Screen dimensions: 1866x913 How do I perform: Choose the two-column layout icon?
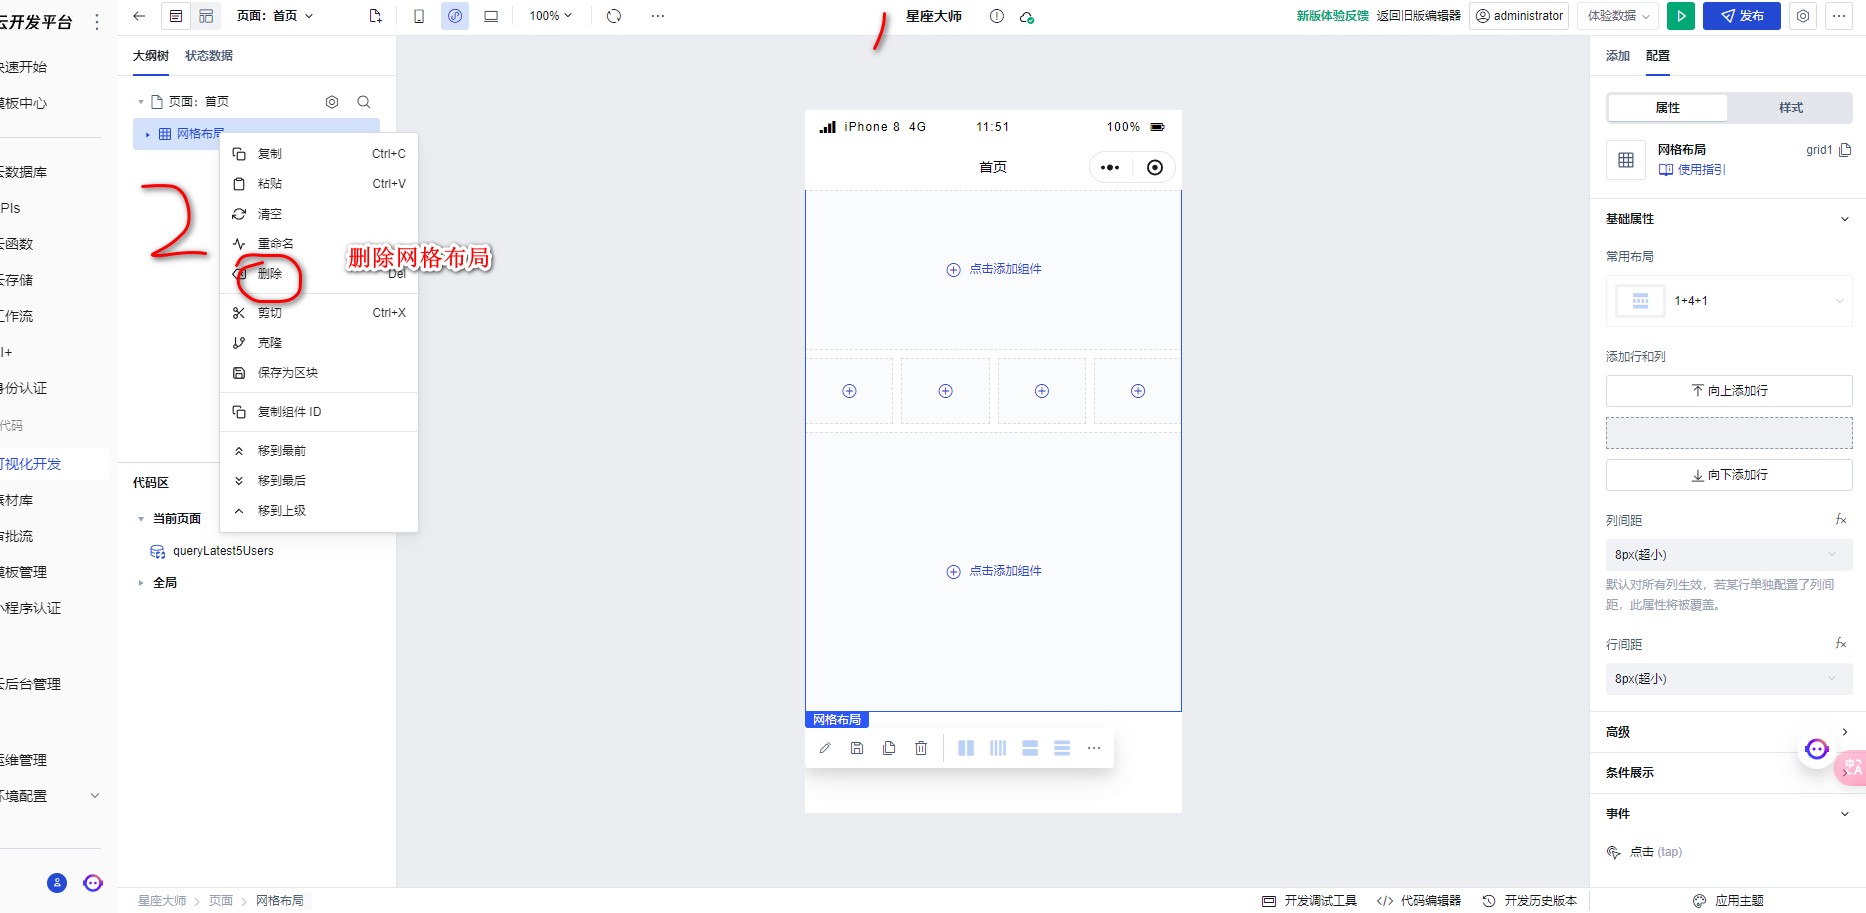pyautogui.click(x=966, y=748)
